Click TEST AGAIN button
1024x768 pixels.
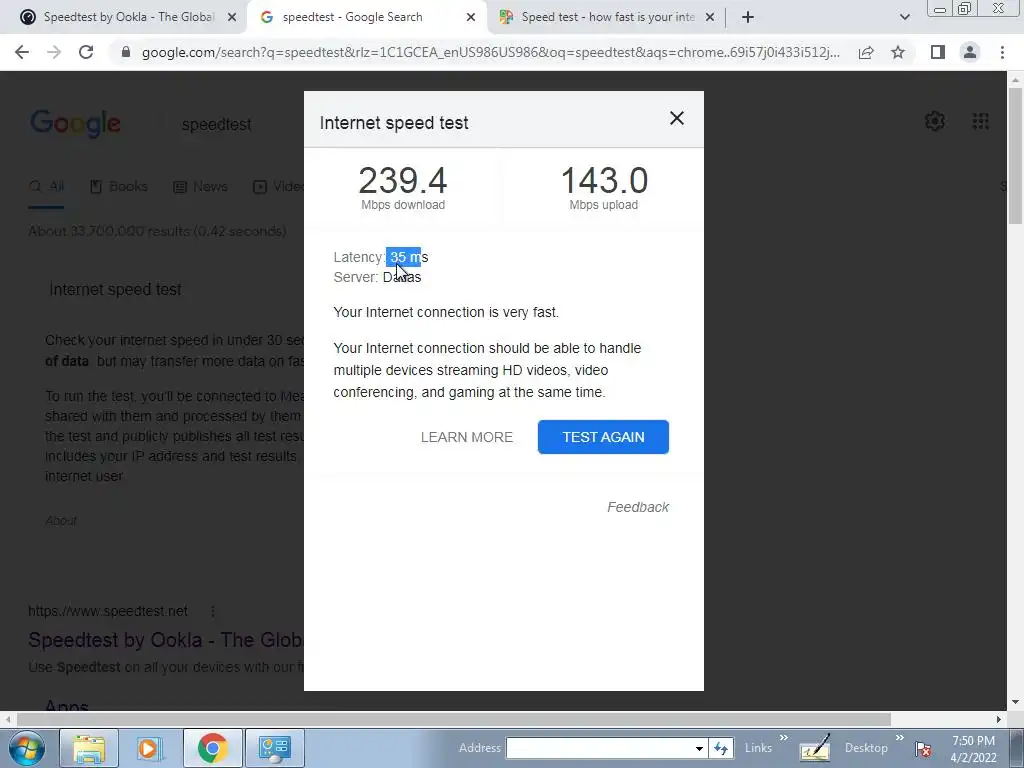pyautogui.click(x=603, y=437)
